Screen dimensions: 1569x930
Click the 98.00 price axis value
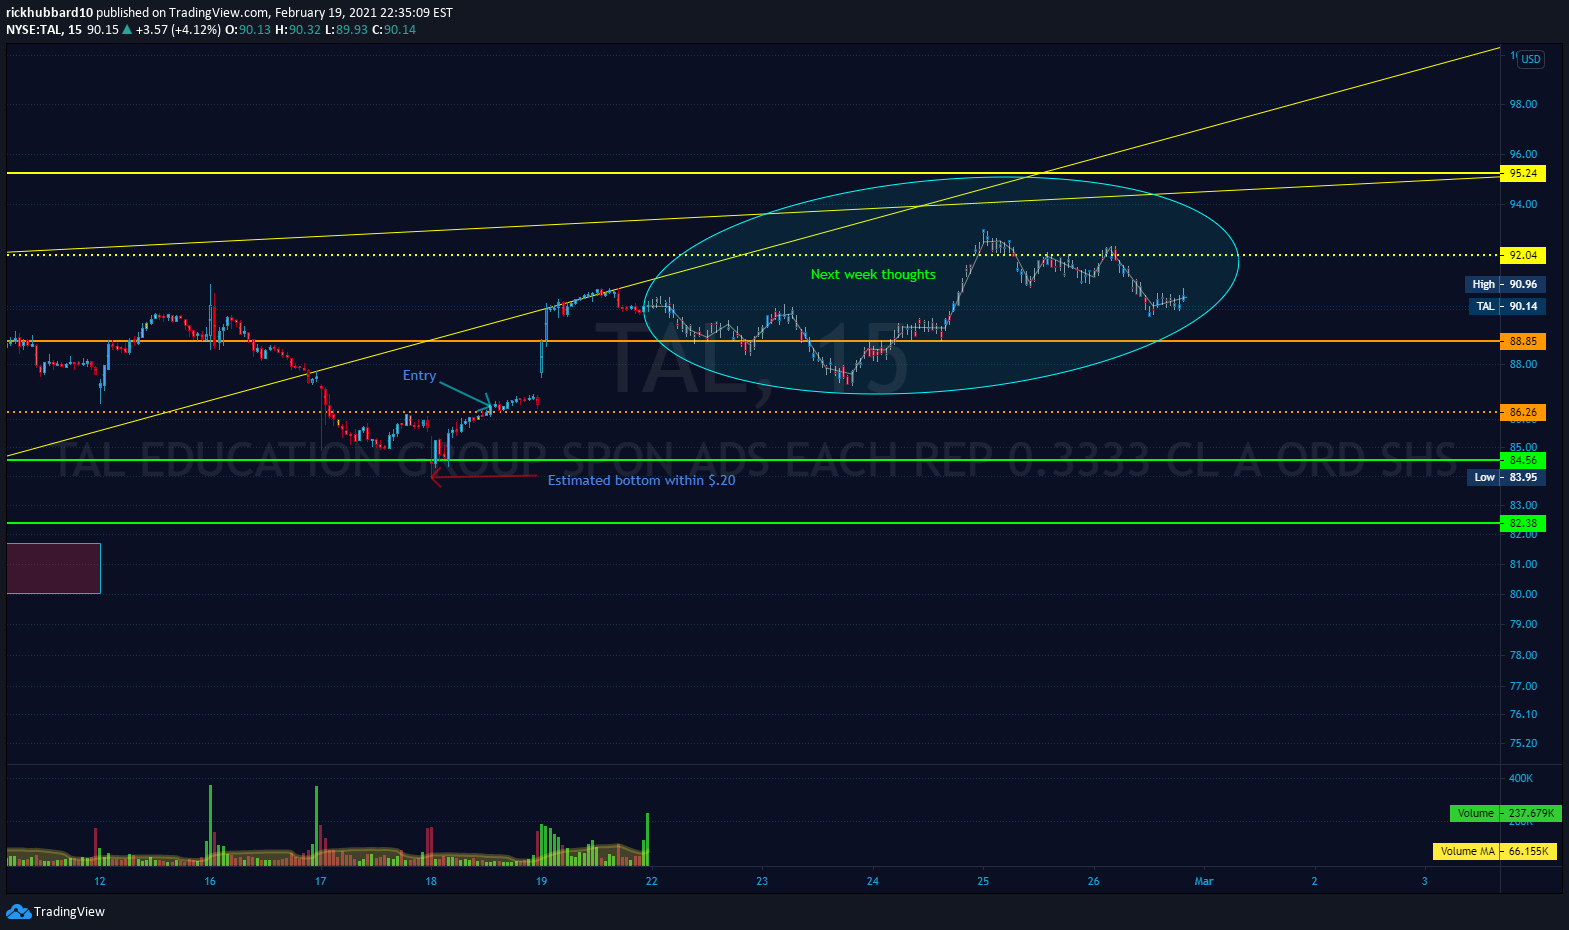pyautogui.click(x=1523, y=104)
